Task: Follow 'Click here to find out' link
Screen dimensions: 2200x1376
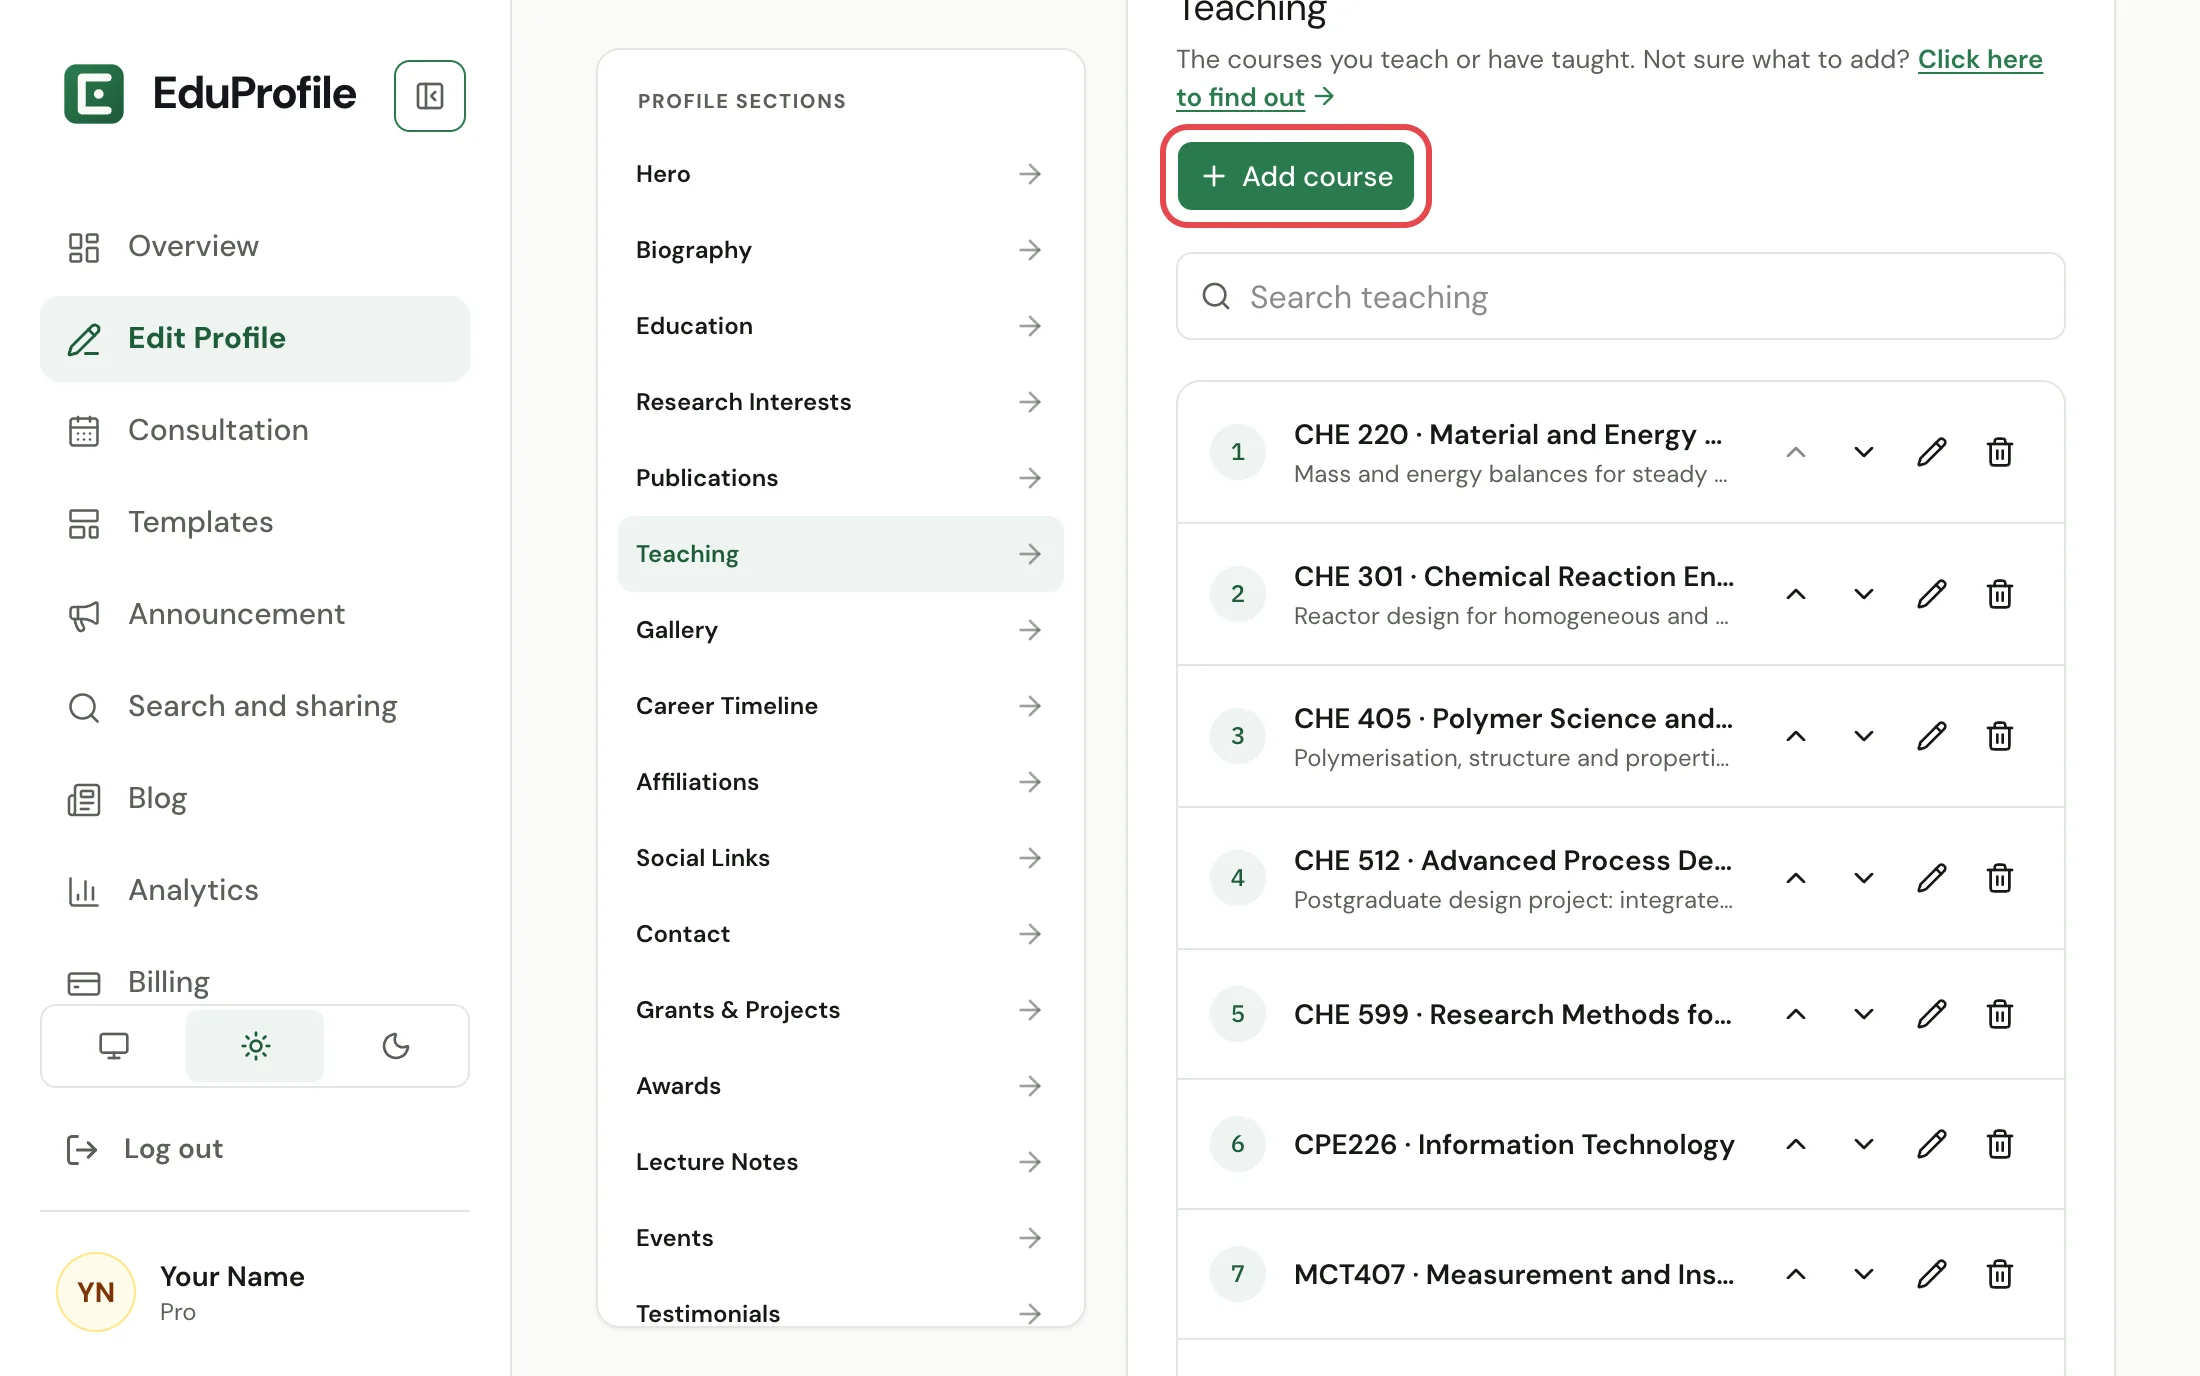Action: point(1980,60)
